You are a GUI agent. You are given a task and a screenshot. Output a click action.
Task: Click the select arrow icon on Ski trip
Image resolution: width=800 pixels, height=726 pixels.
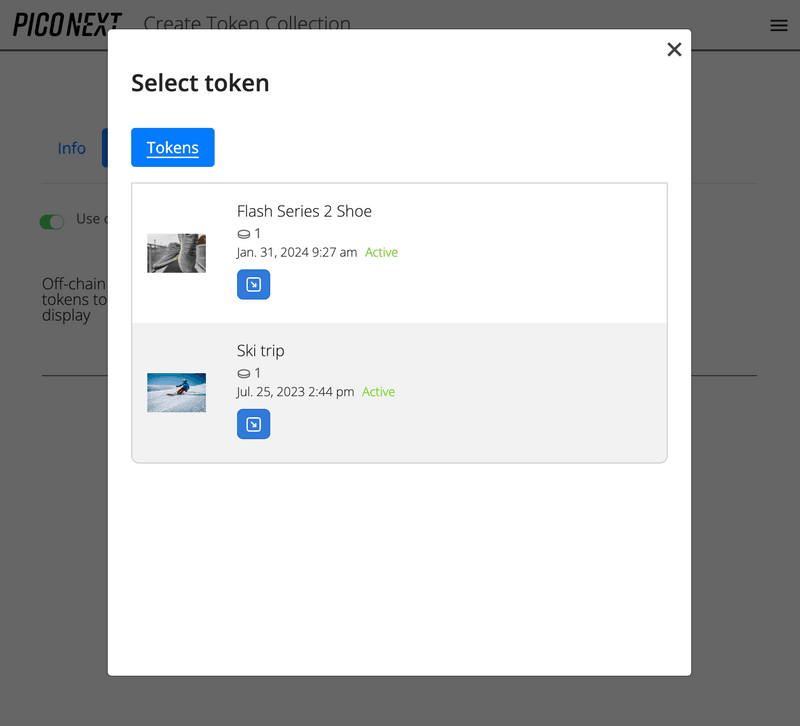click(253, 424)
